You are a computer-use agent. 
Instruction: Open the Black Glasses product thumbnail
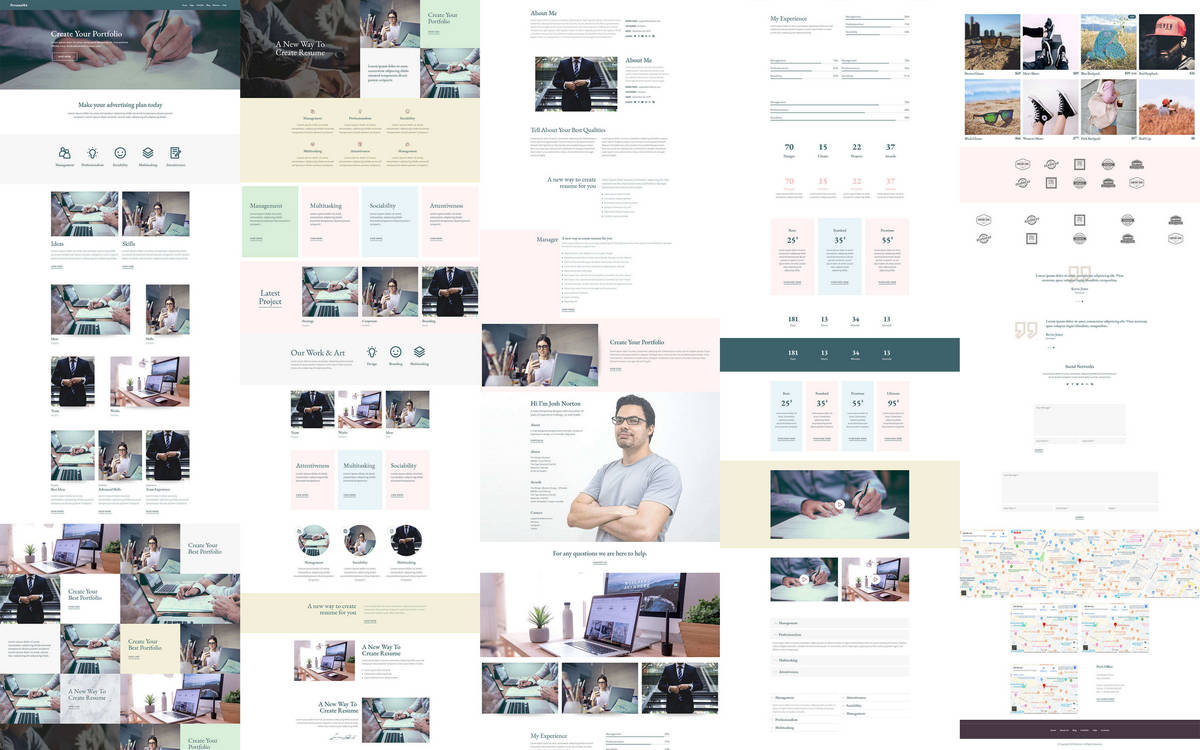click(x=992, y=107)
